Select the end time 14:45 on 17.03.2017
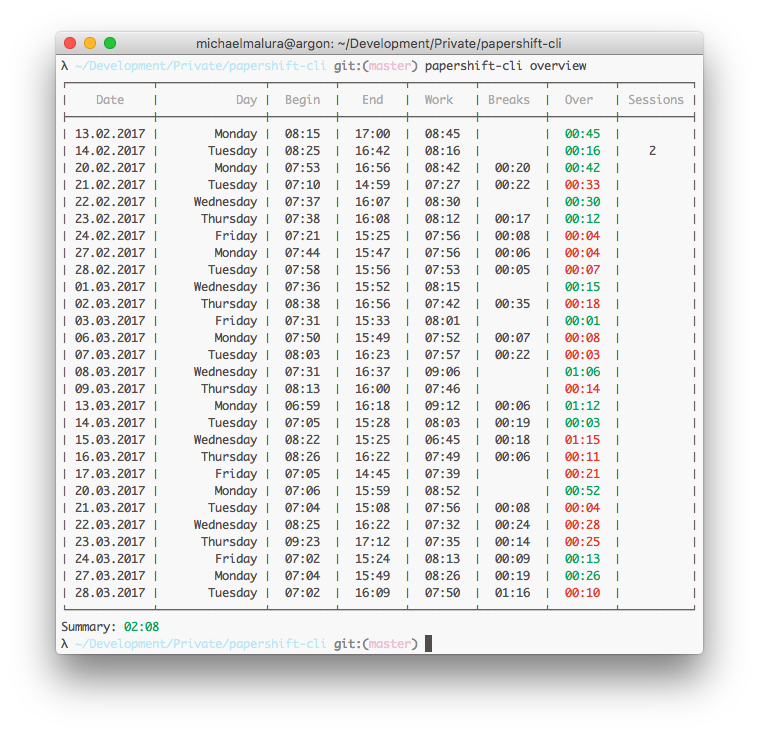Screen dimensions: 759x734 pos(372,474)
